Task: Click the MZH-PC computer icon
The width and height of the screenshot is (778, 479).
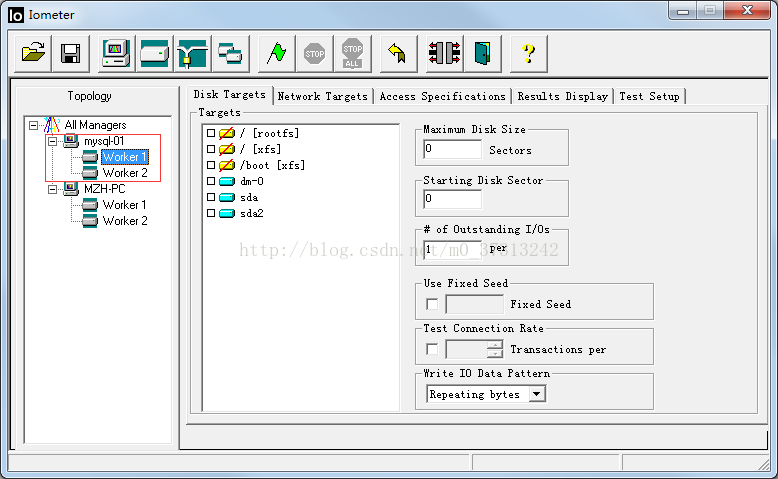Action: pos(71,189)
